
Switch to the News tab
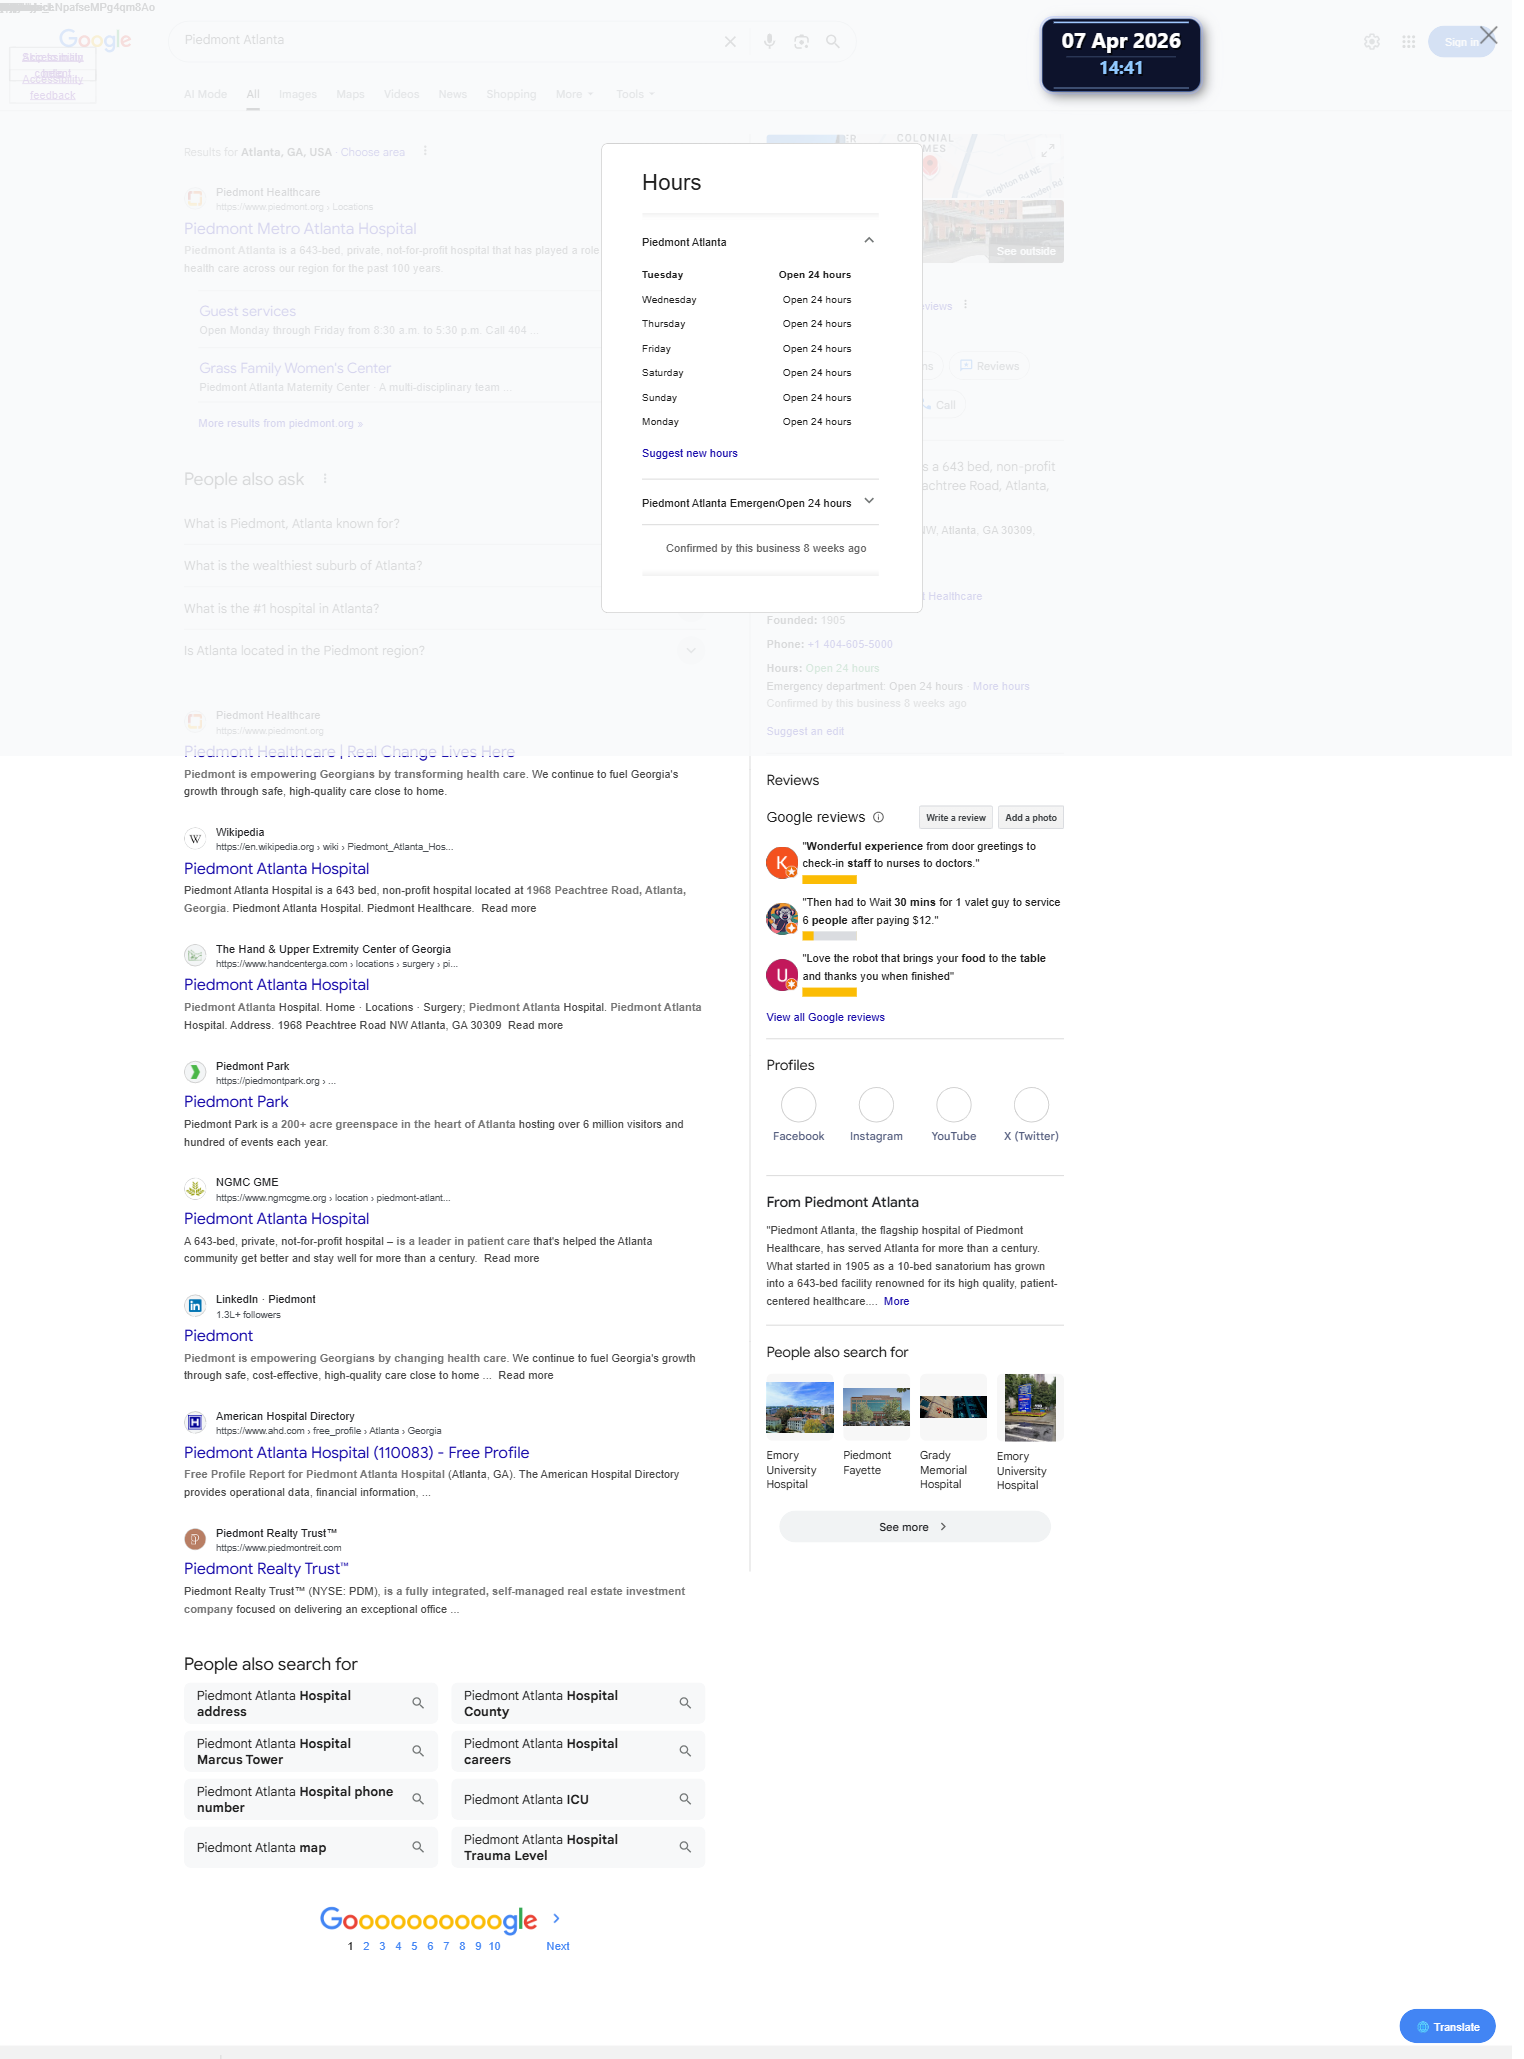pyautogui.click(x=452, y=94)
